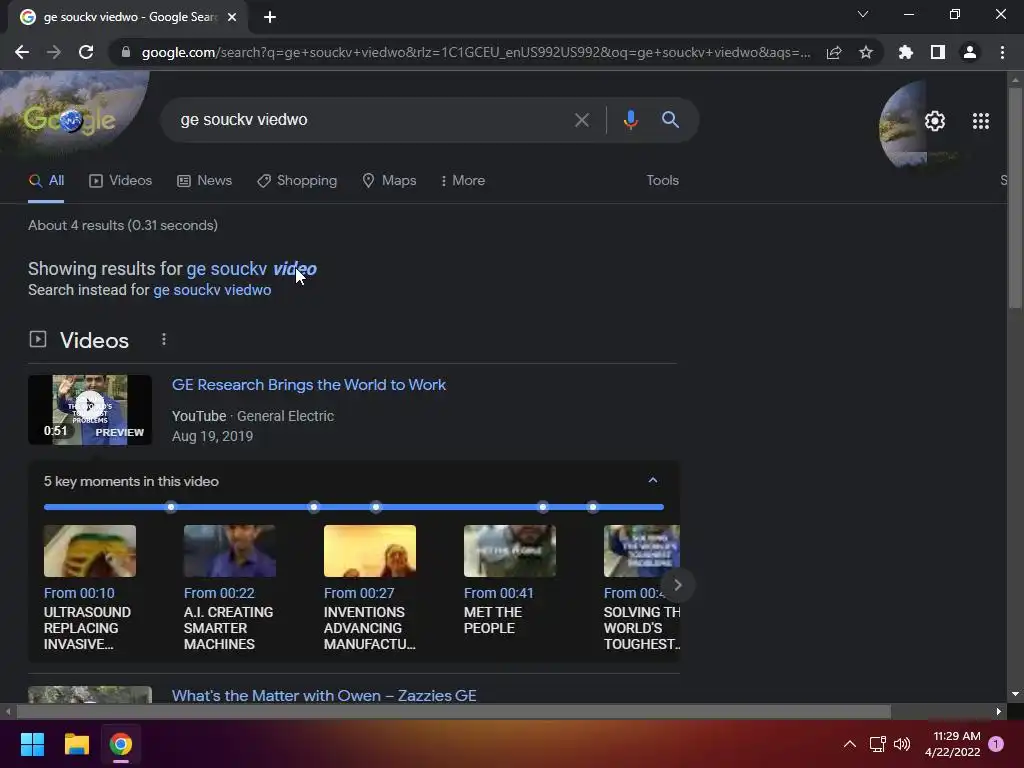Jump to key moment From 00:41
The height and width of the screenshot is (768, 1024).
click(x=498, y=593)
